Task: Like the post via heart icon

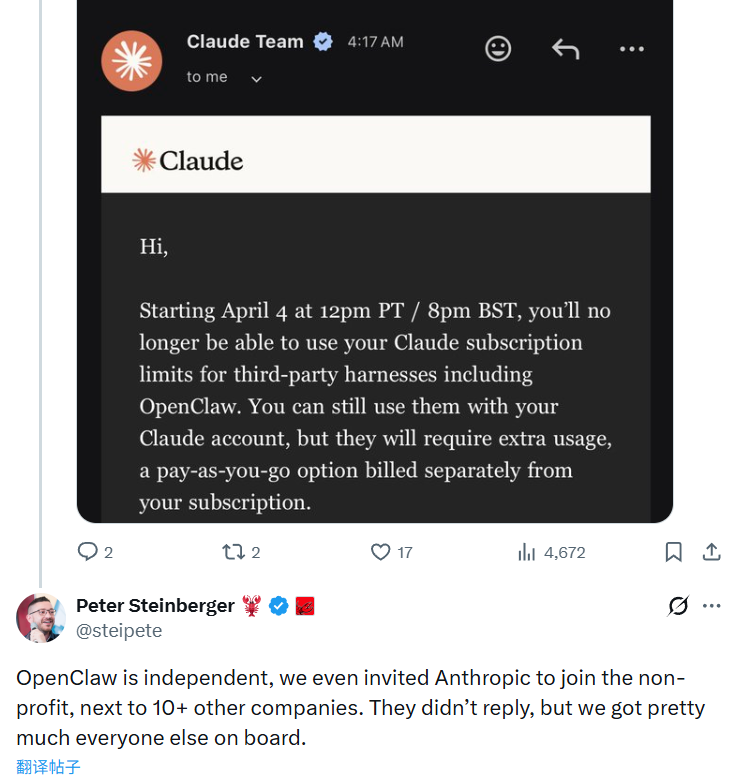Action: 380,552
